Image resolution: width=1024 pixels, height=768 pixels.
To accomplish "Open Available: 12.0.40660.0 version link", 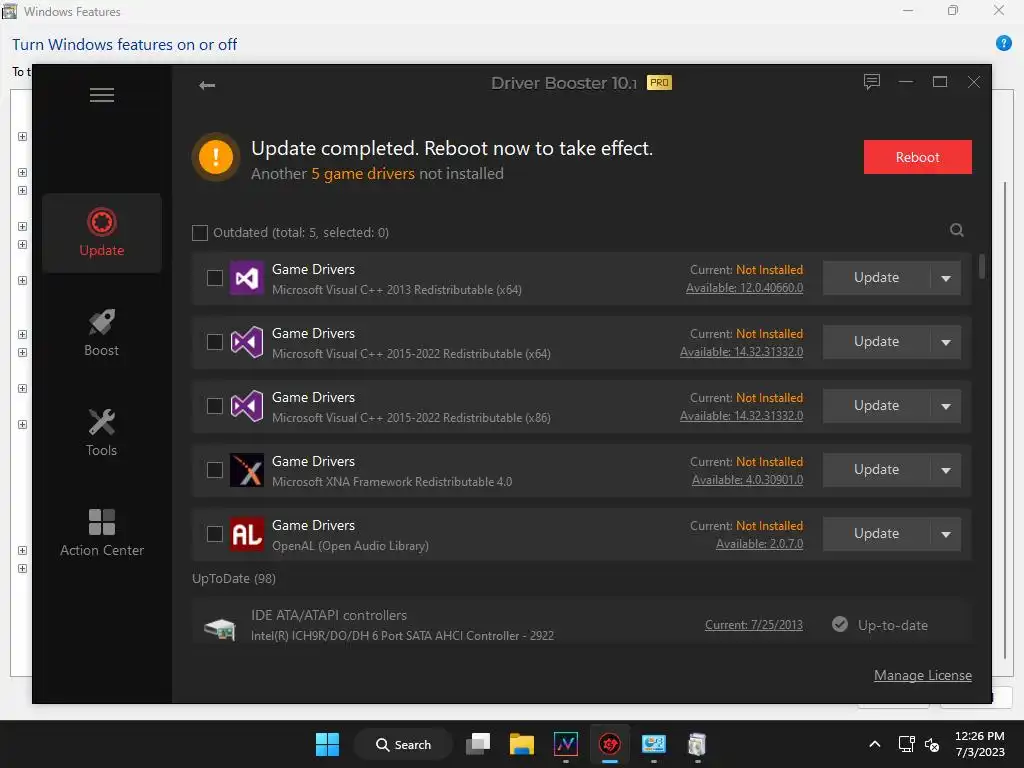I will [744, 288].
